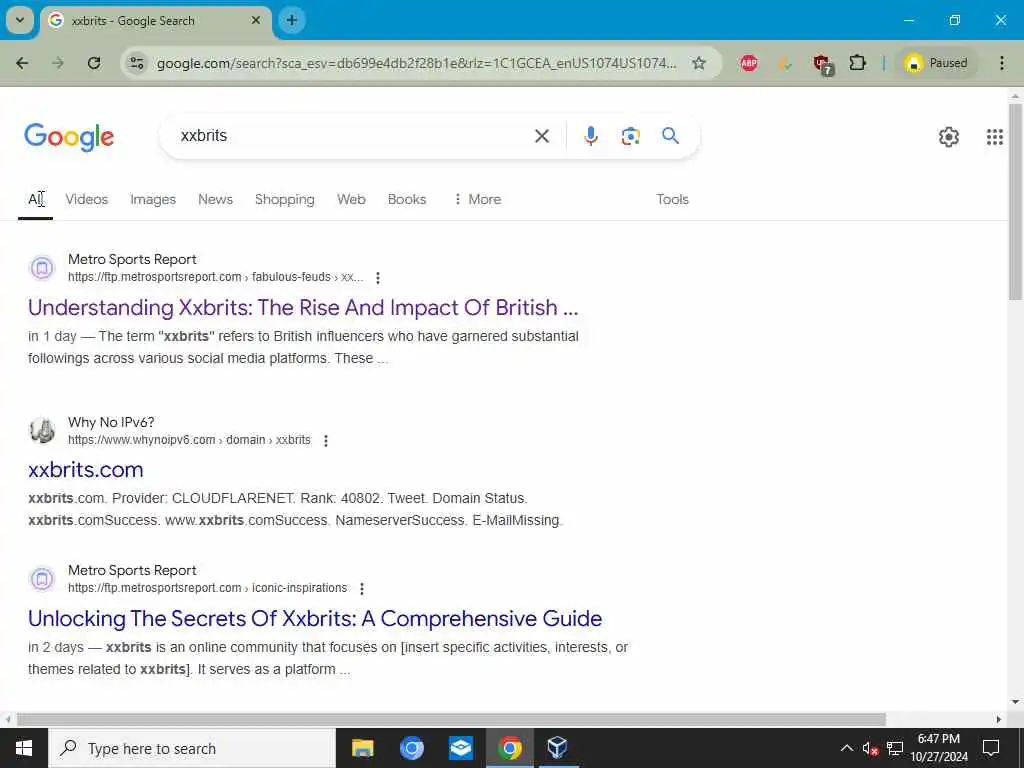The height and width of the screenshot is (768, 1024).
Task: Open options for fabulous-feuds result
Action: point(378,278)
